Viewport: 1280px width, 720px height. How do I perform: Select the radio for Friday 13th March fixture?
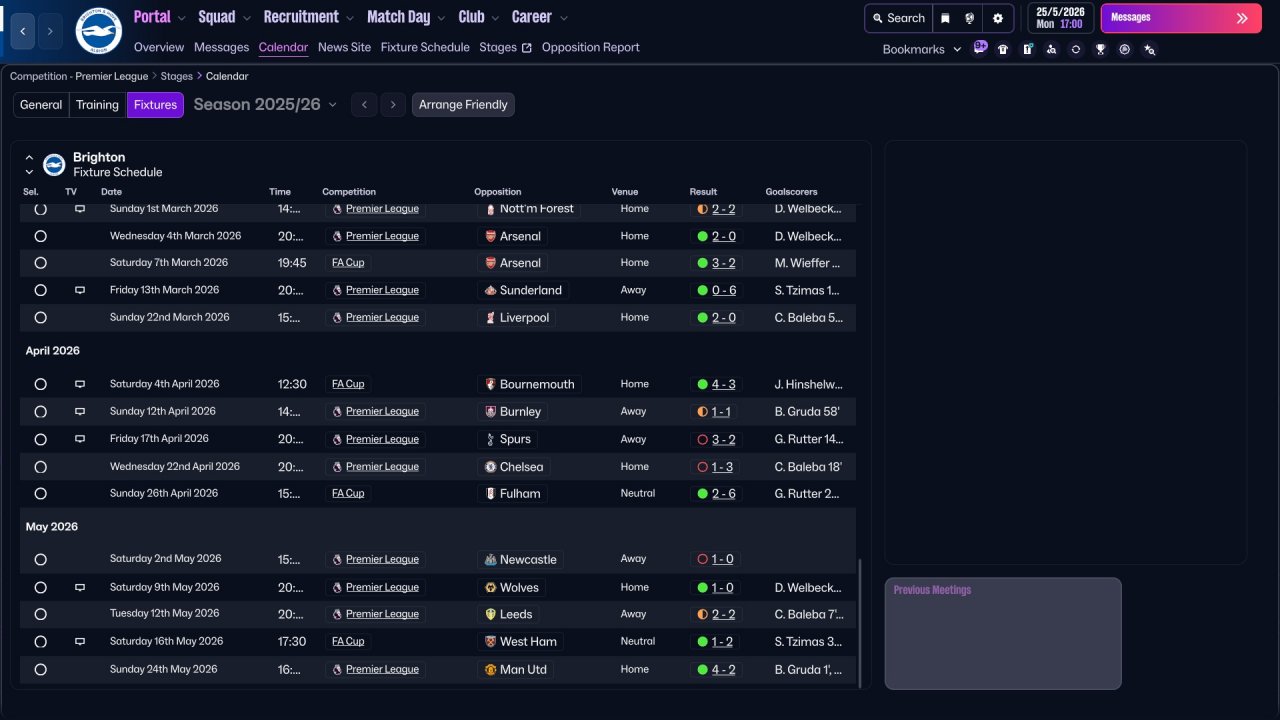point(40,290)
